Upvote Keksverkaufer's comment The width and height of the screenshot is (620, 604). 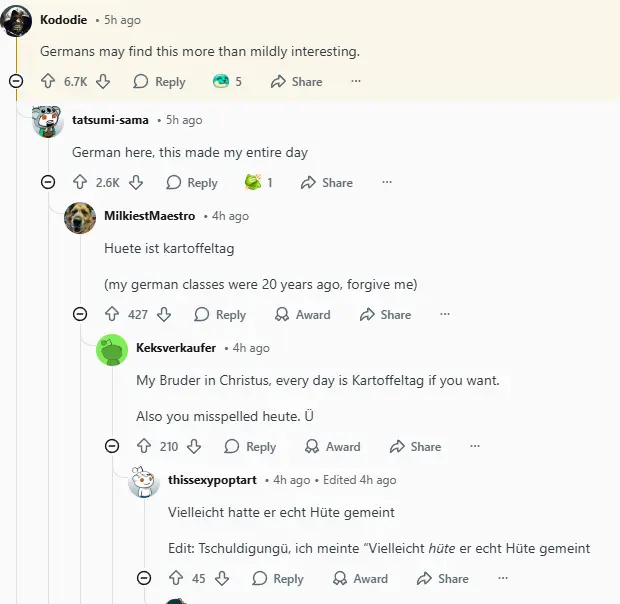[x=144, y=446]
